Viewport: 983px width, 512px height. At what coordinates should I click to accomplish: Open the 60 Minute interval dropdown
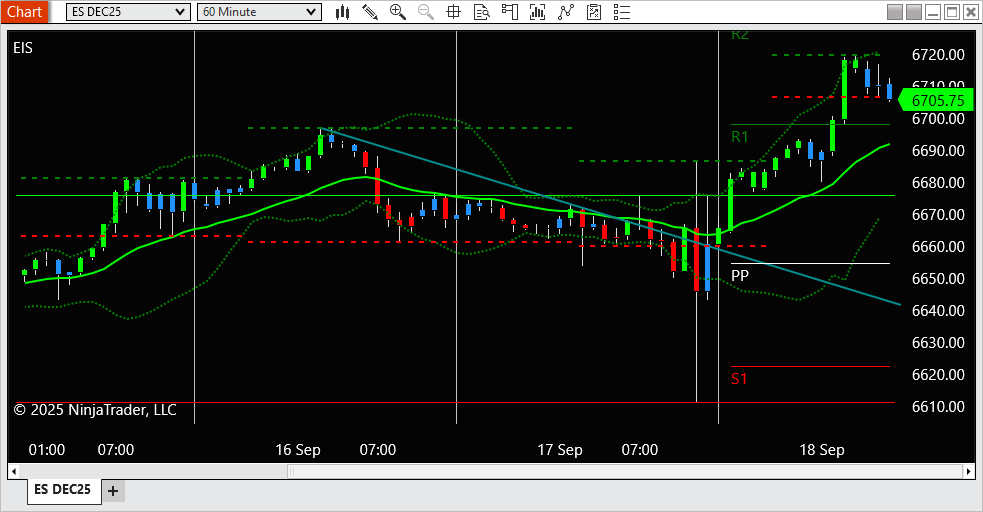(x=259, y=12)
